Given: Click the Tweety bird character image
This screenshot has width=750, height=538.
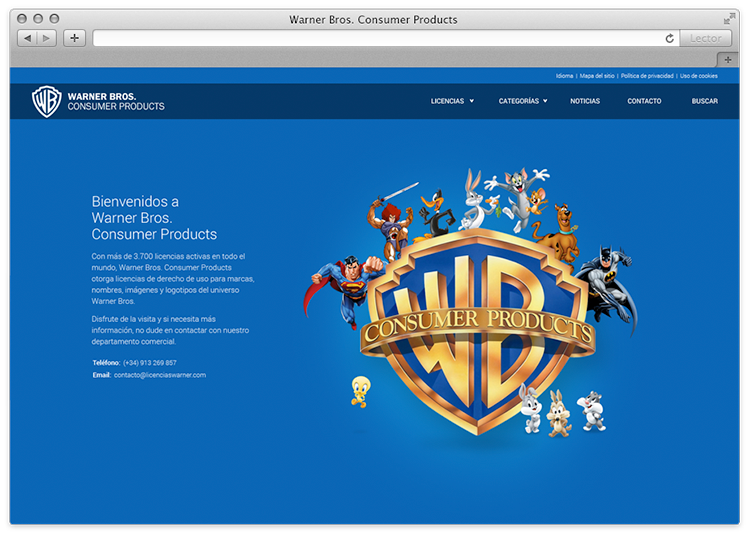Looking at the screenshot, I should tap(360, 392).
